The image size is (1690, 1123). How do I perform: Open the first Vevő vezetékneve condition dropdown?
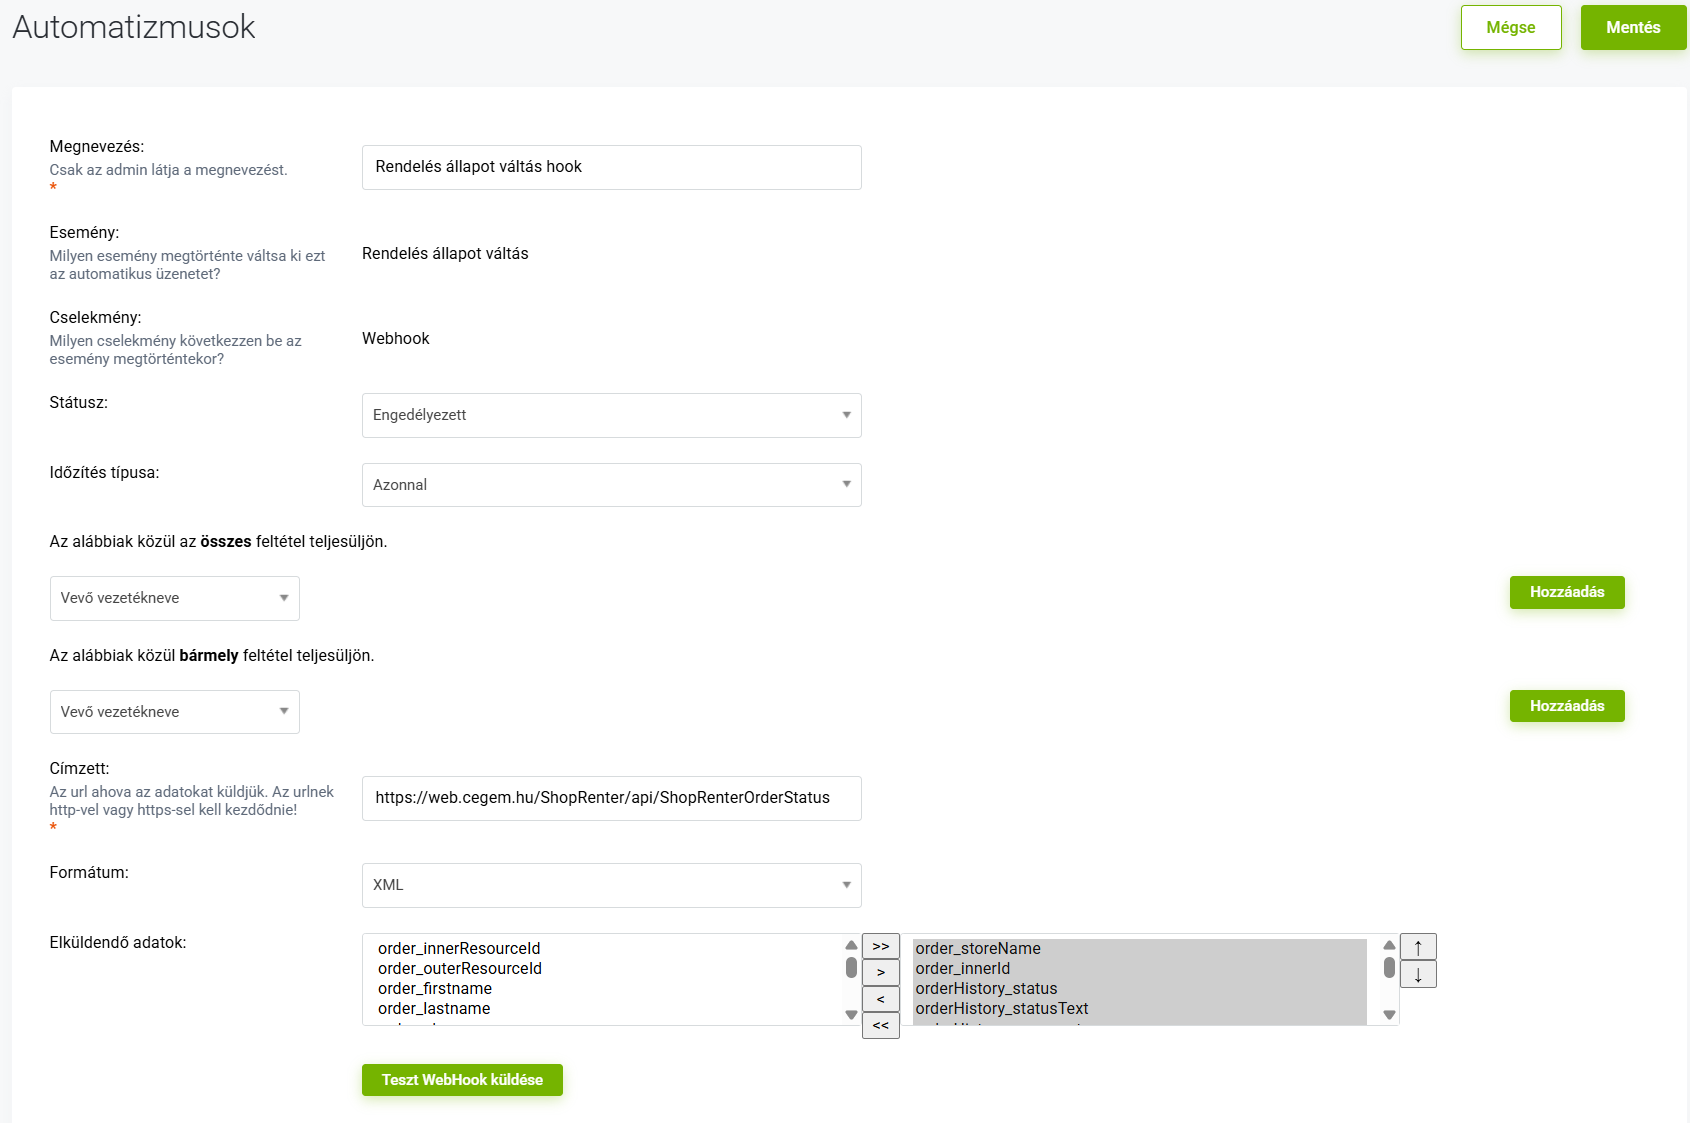(175, 598)
